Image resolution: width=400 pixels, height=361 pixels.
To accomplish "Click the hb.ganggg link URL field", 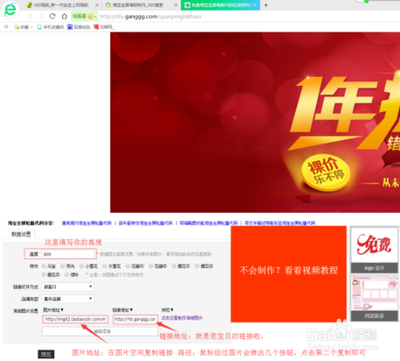I will (x=135, y=319).
